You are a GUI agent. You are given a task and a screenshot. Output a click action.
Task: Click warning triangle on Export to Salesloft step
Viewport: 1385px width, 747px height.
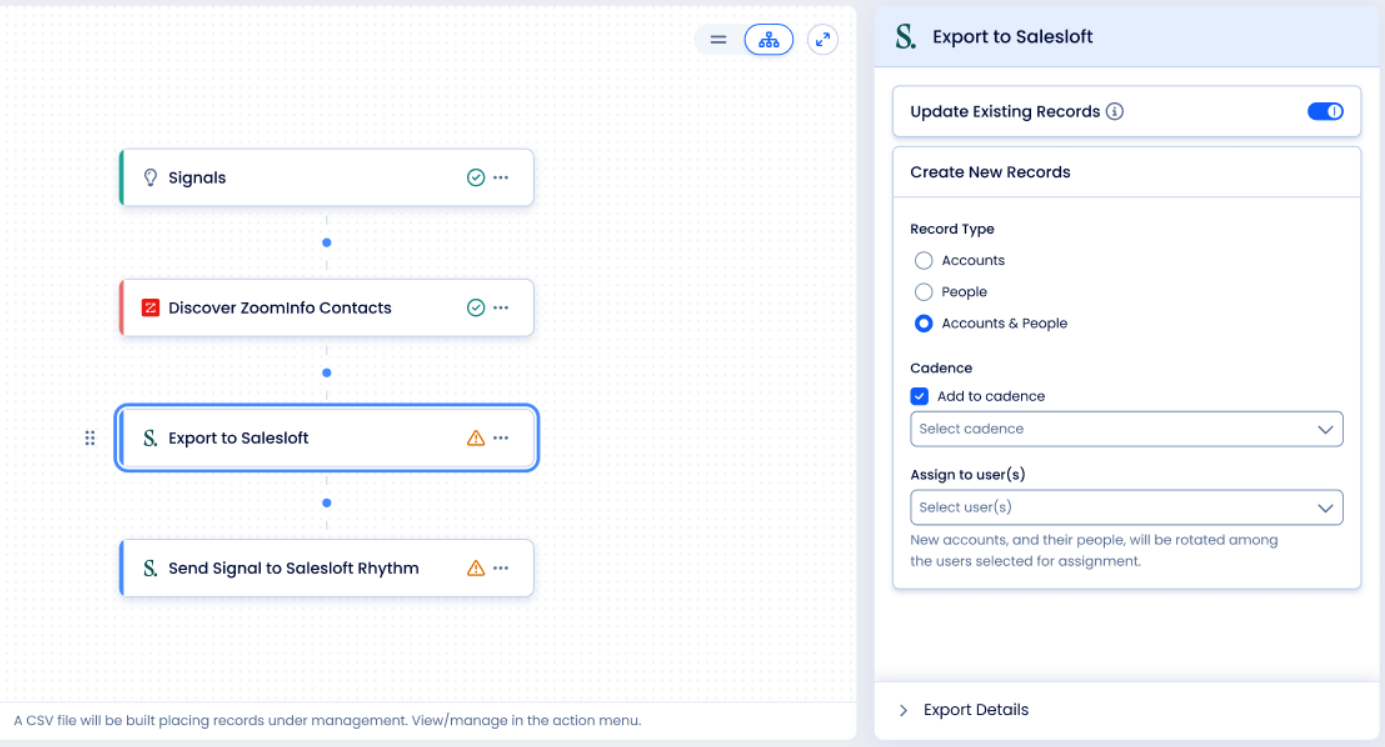pyautogui.click(x=476, y=438)
